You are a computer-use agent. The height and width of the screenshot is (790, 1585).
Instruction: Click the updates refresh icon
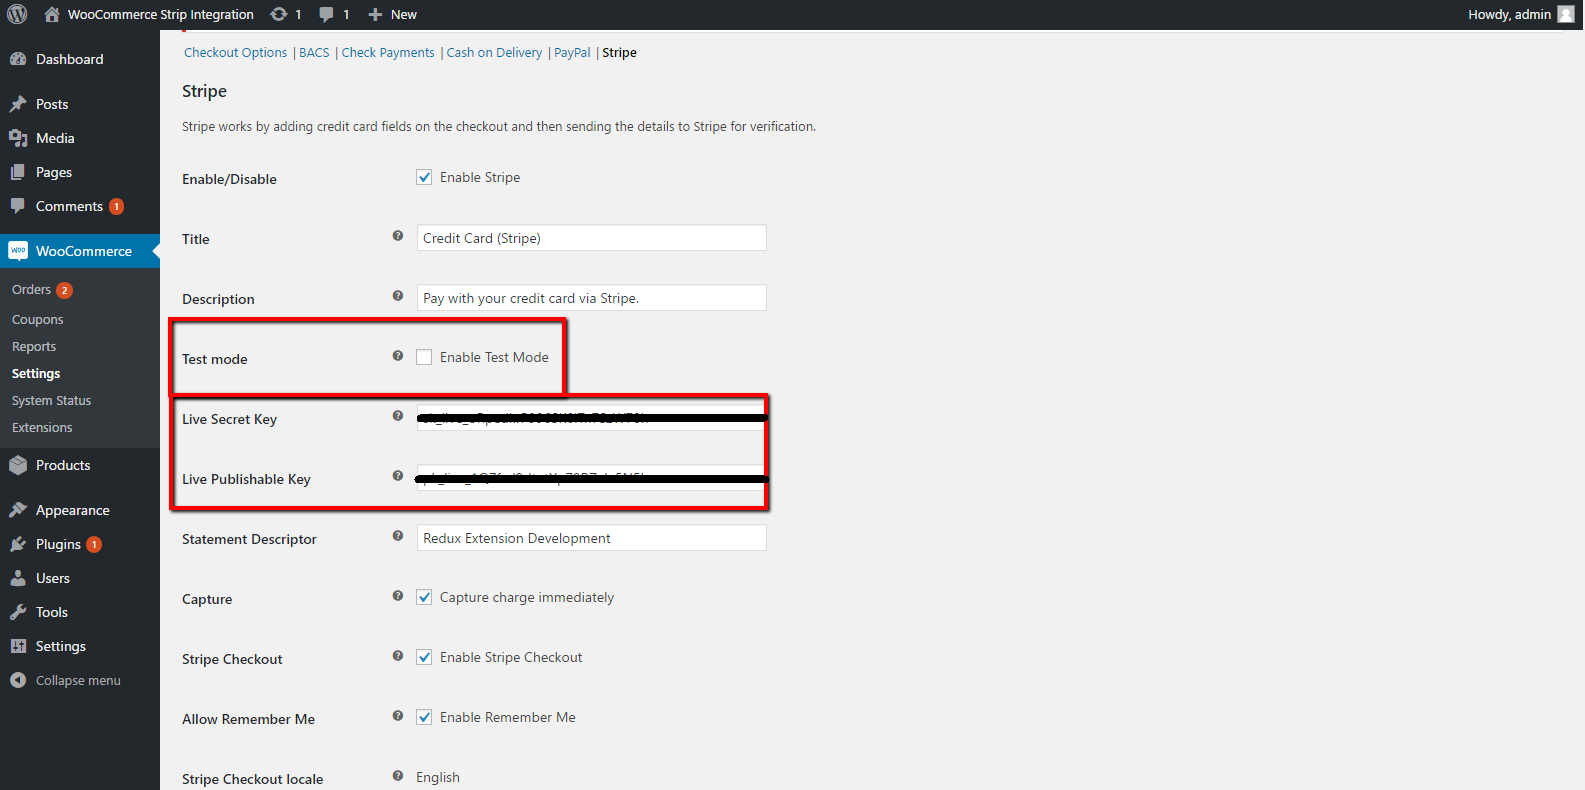click(x=279, y=14)
